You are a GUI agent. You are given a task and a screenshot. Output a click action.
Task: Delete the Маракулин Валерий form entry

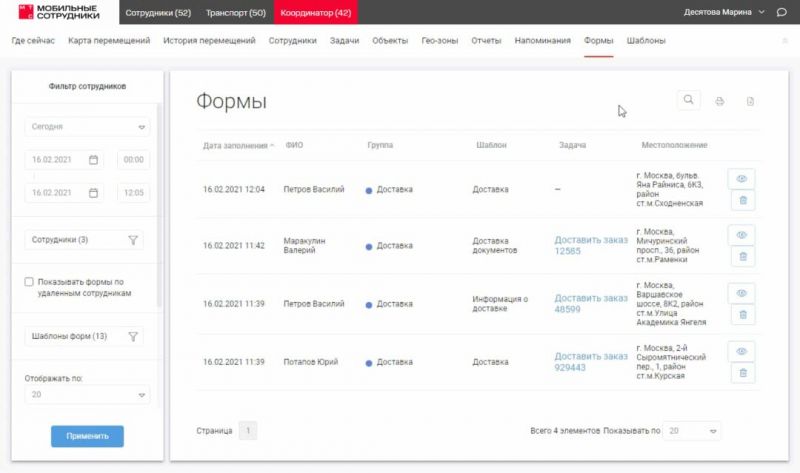tap(742, 257)
